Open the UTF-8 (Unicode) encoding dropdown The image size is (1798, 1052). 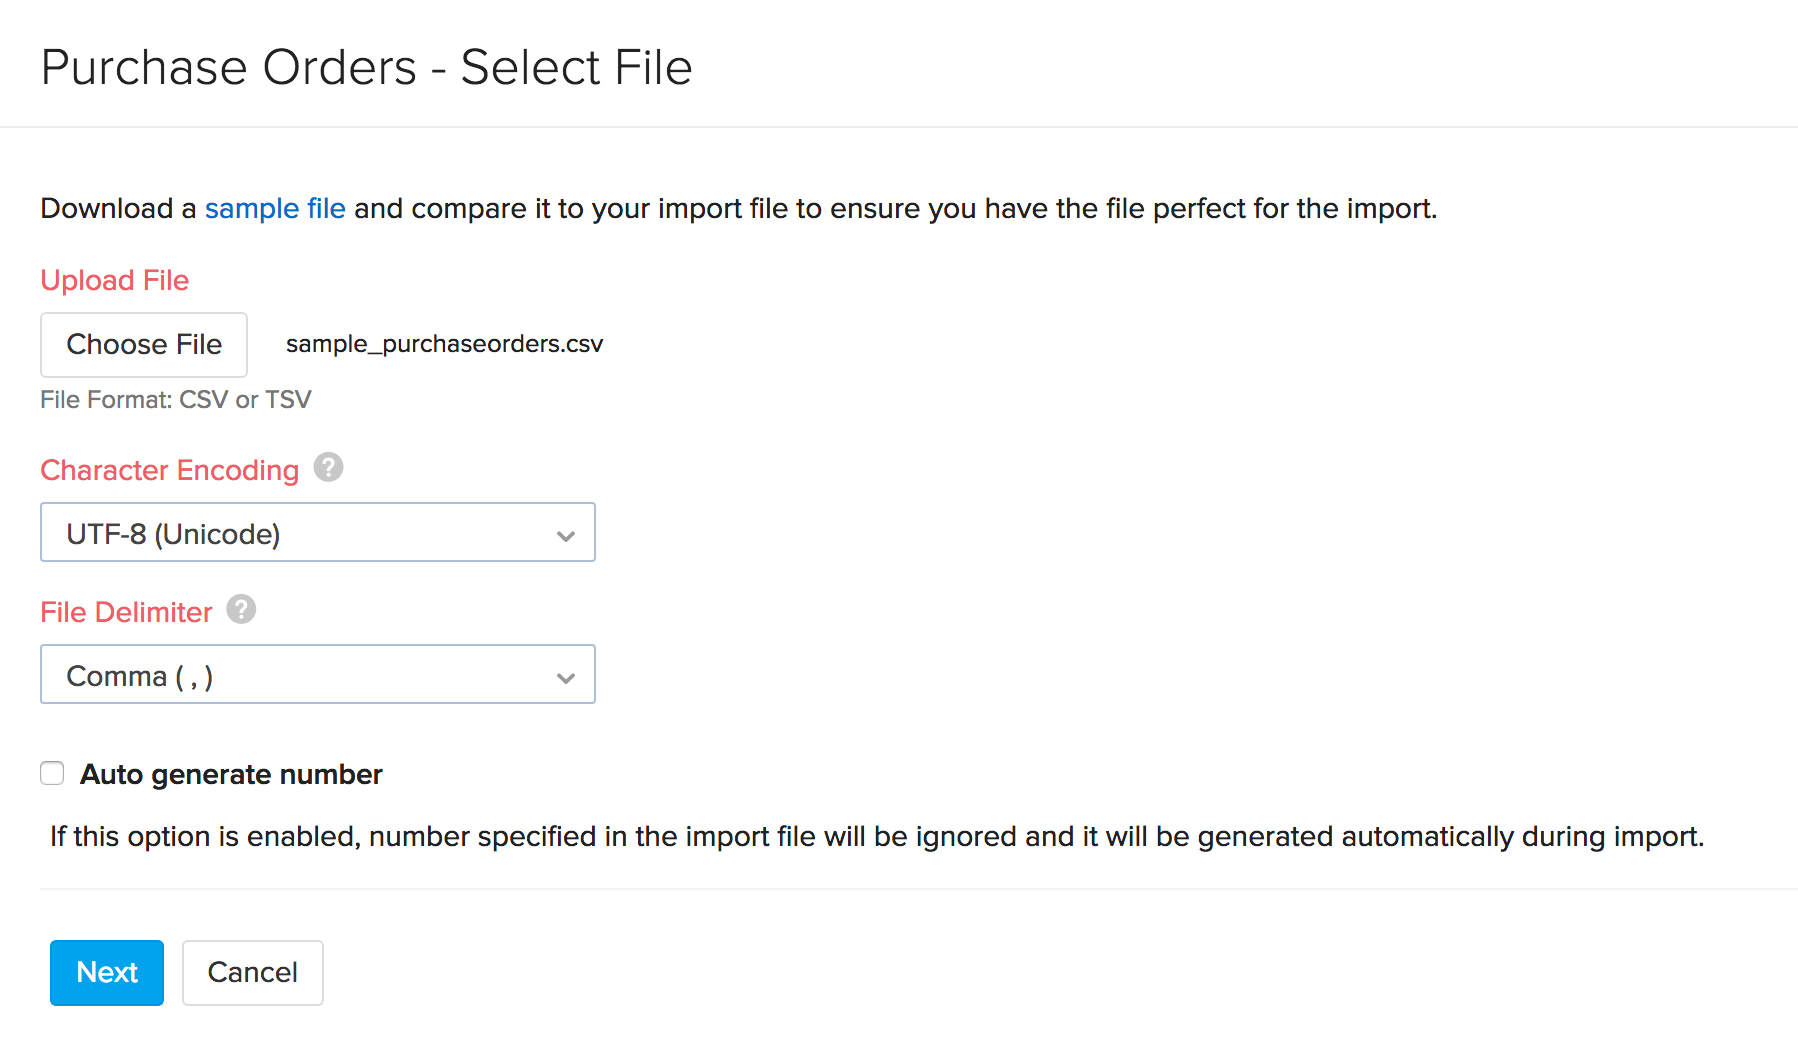pos(317,532)
